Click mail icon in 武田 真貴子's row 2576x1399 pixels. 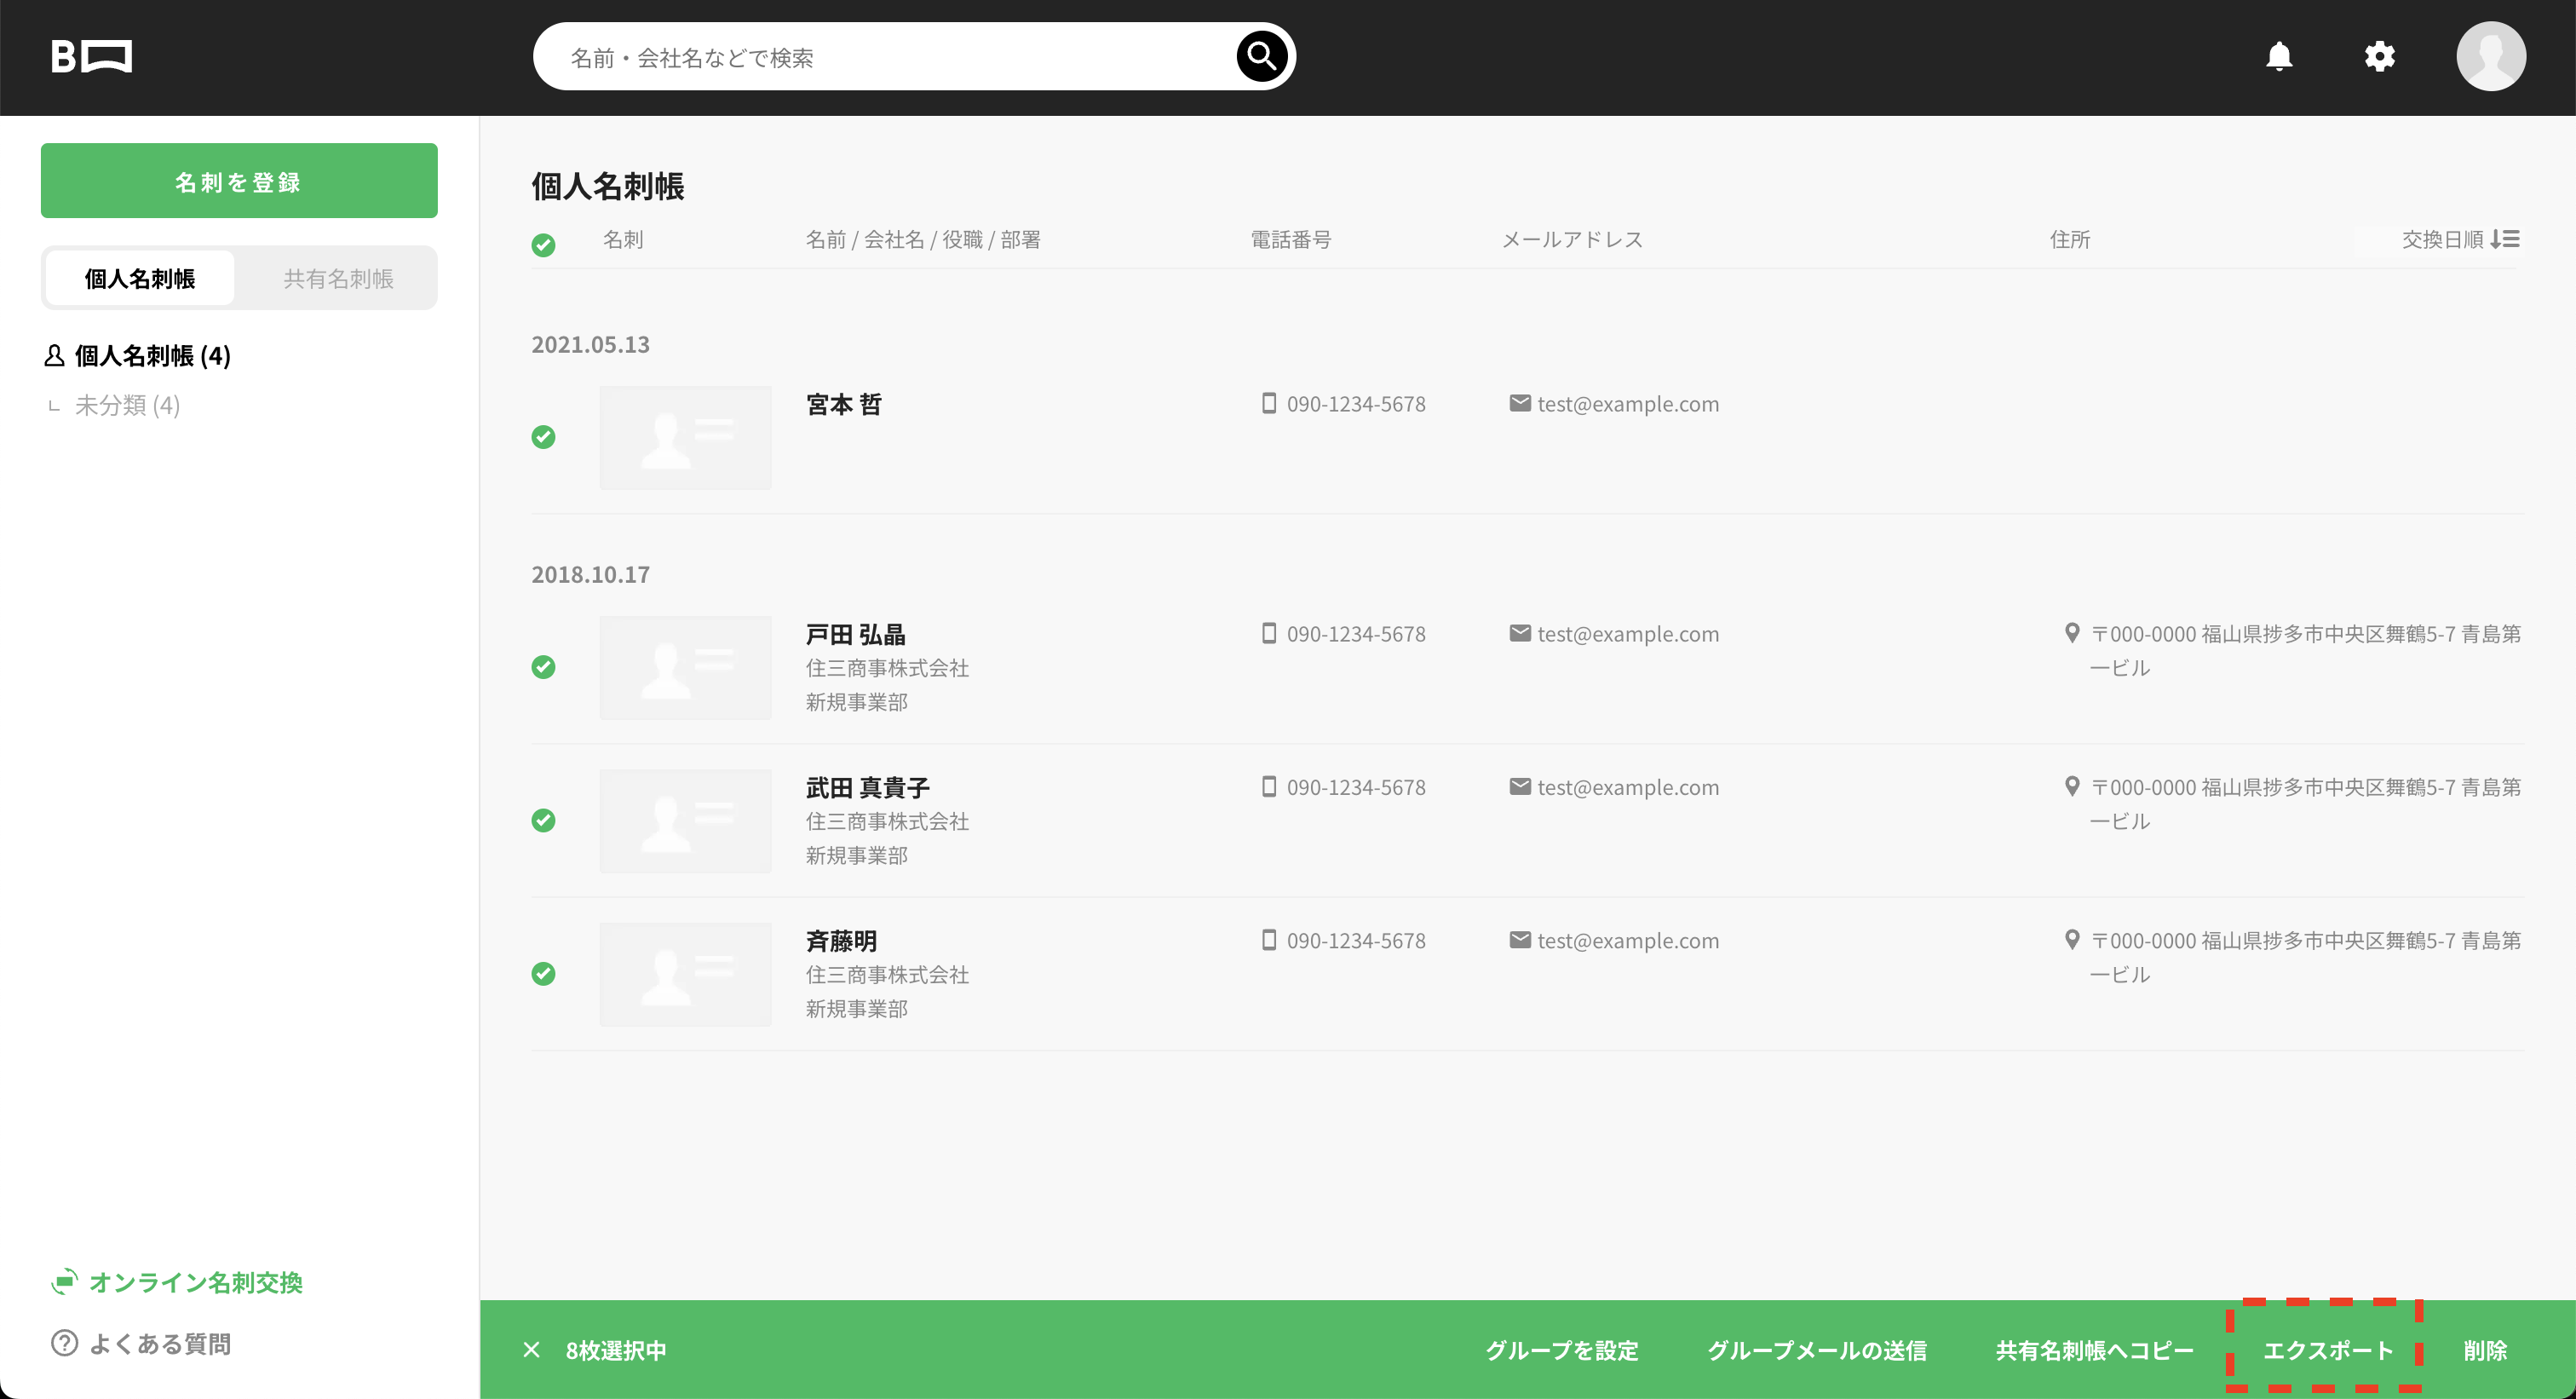pos(1520,786)
